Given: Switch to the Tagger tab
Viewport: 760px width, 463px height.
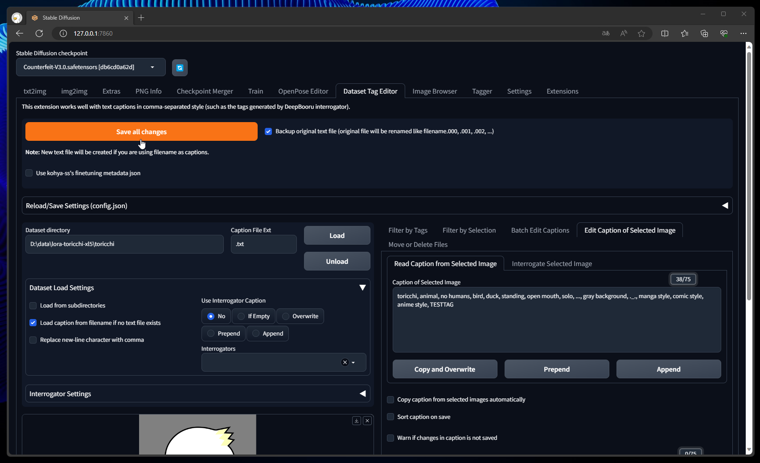Looking at the screenshot, I should [482, 91].
